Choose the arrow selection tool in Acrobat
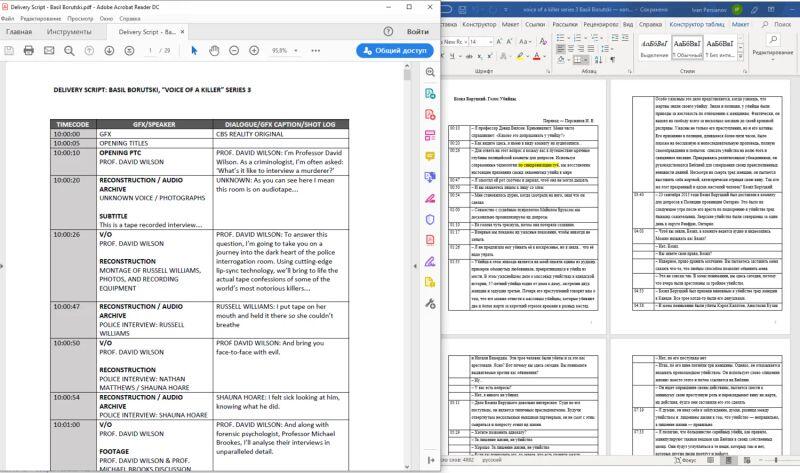Image resolution: width=800 pixels, height=473 pixels. pyautogui.click(x=195, y=50)
